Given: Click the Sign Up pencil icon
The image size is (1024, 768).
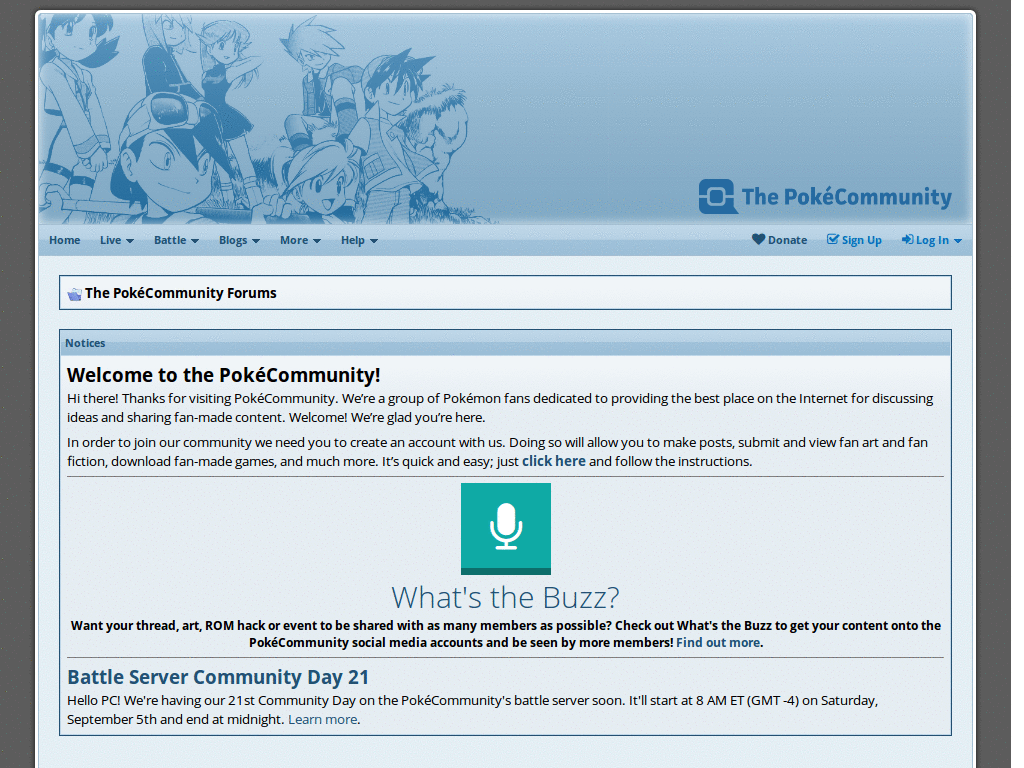Looking at the screenshot, I should tap(833, 239).
